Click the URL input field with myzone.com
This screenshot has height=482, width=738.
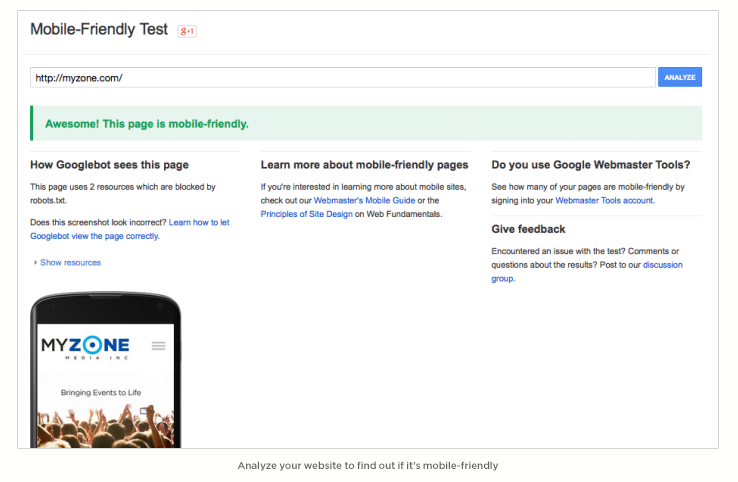343,78
